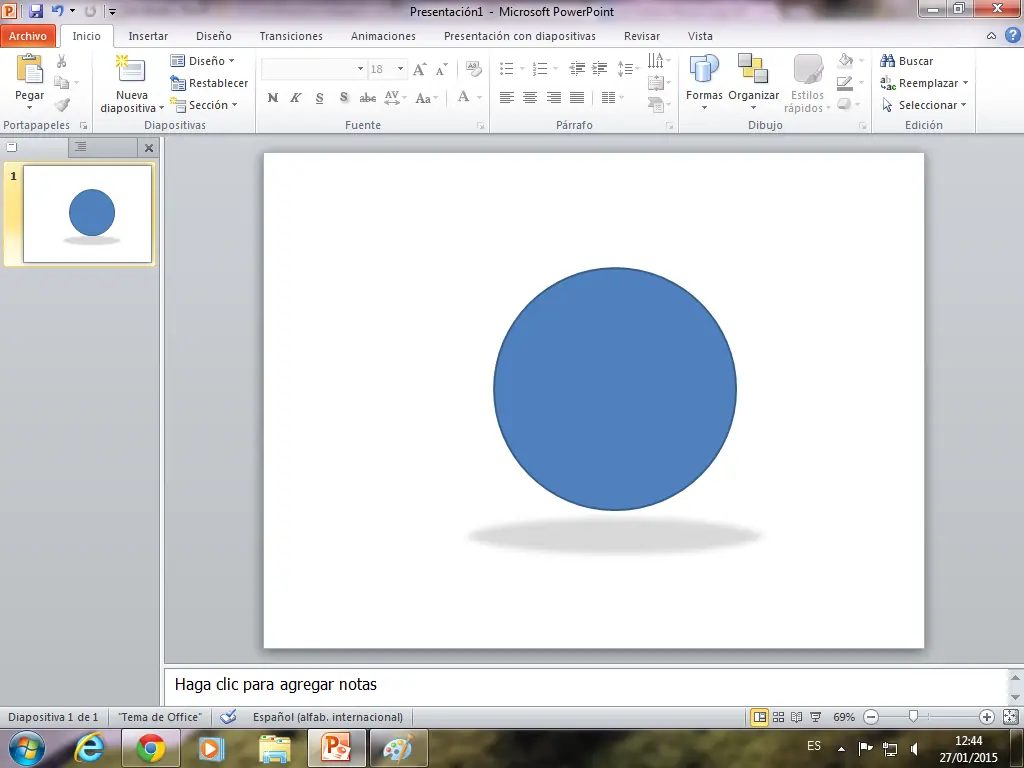
Task: Click the clear formatting icon
Action: [x=474, y=69]
